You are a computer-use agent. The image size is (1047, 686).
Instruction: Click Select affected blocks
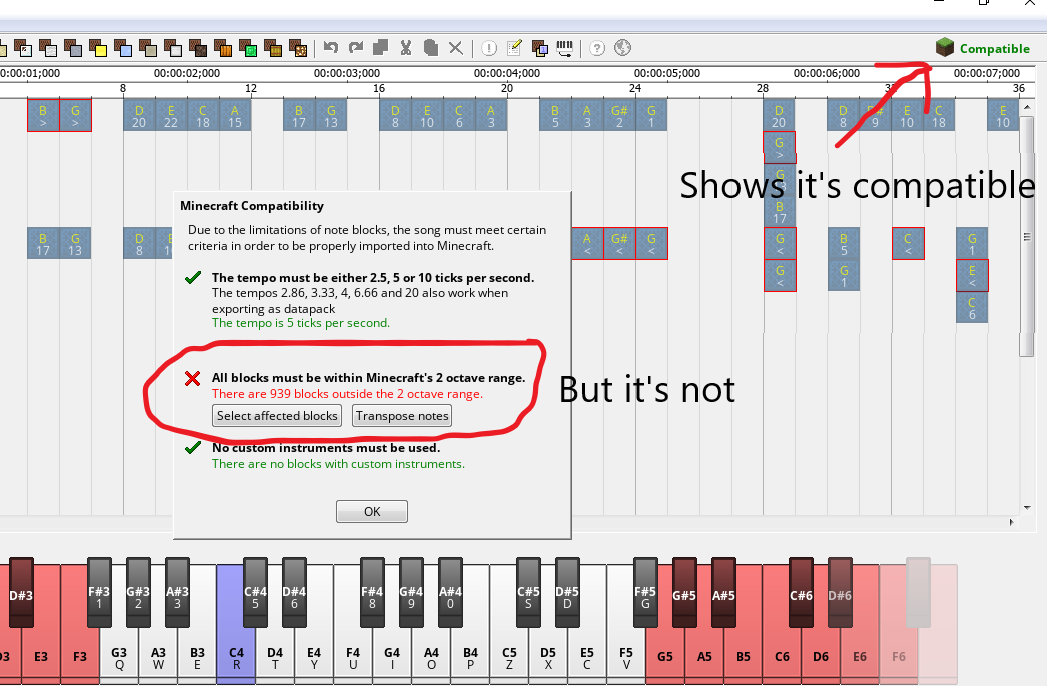(x=277, y=415)
